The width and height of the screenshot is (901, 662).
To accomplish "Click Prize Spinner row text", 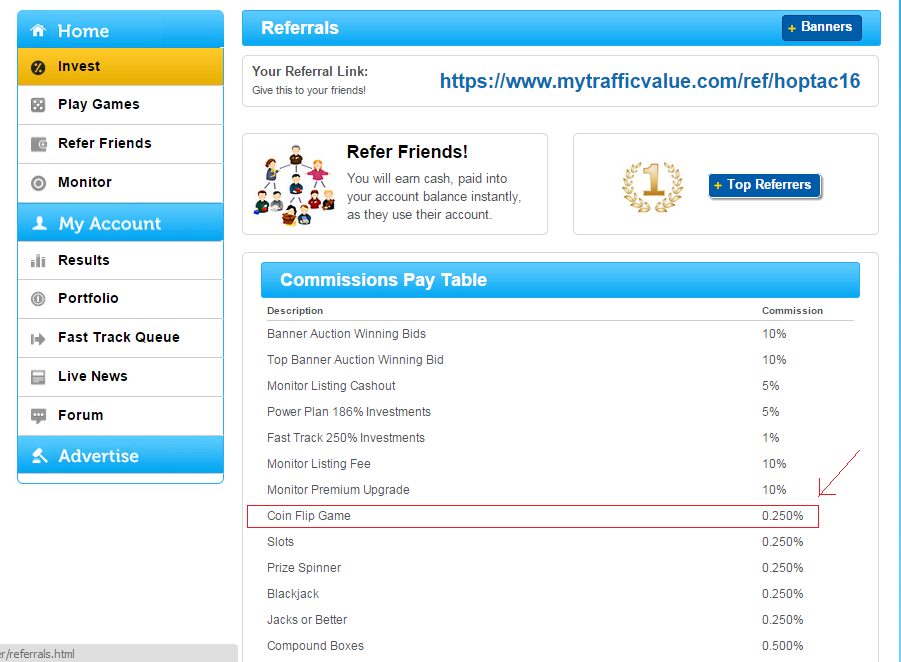I will (304, 568).
